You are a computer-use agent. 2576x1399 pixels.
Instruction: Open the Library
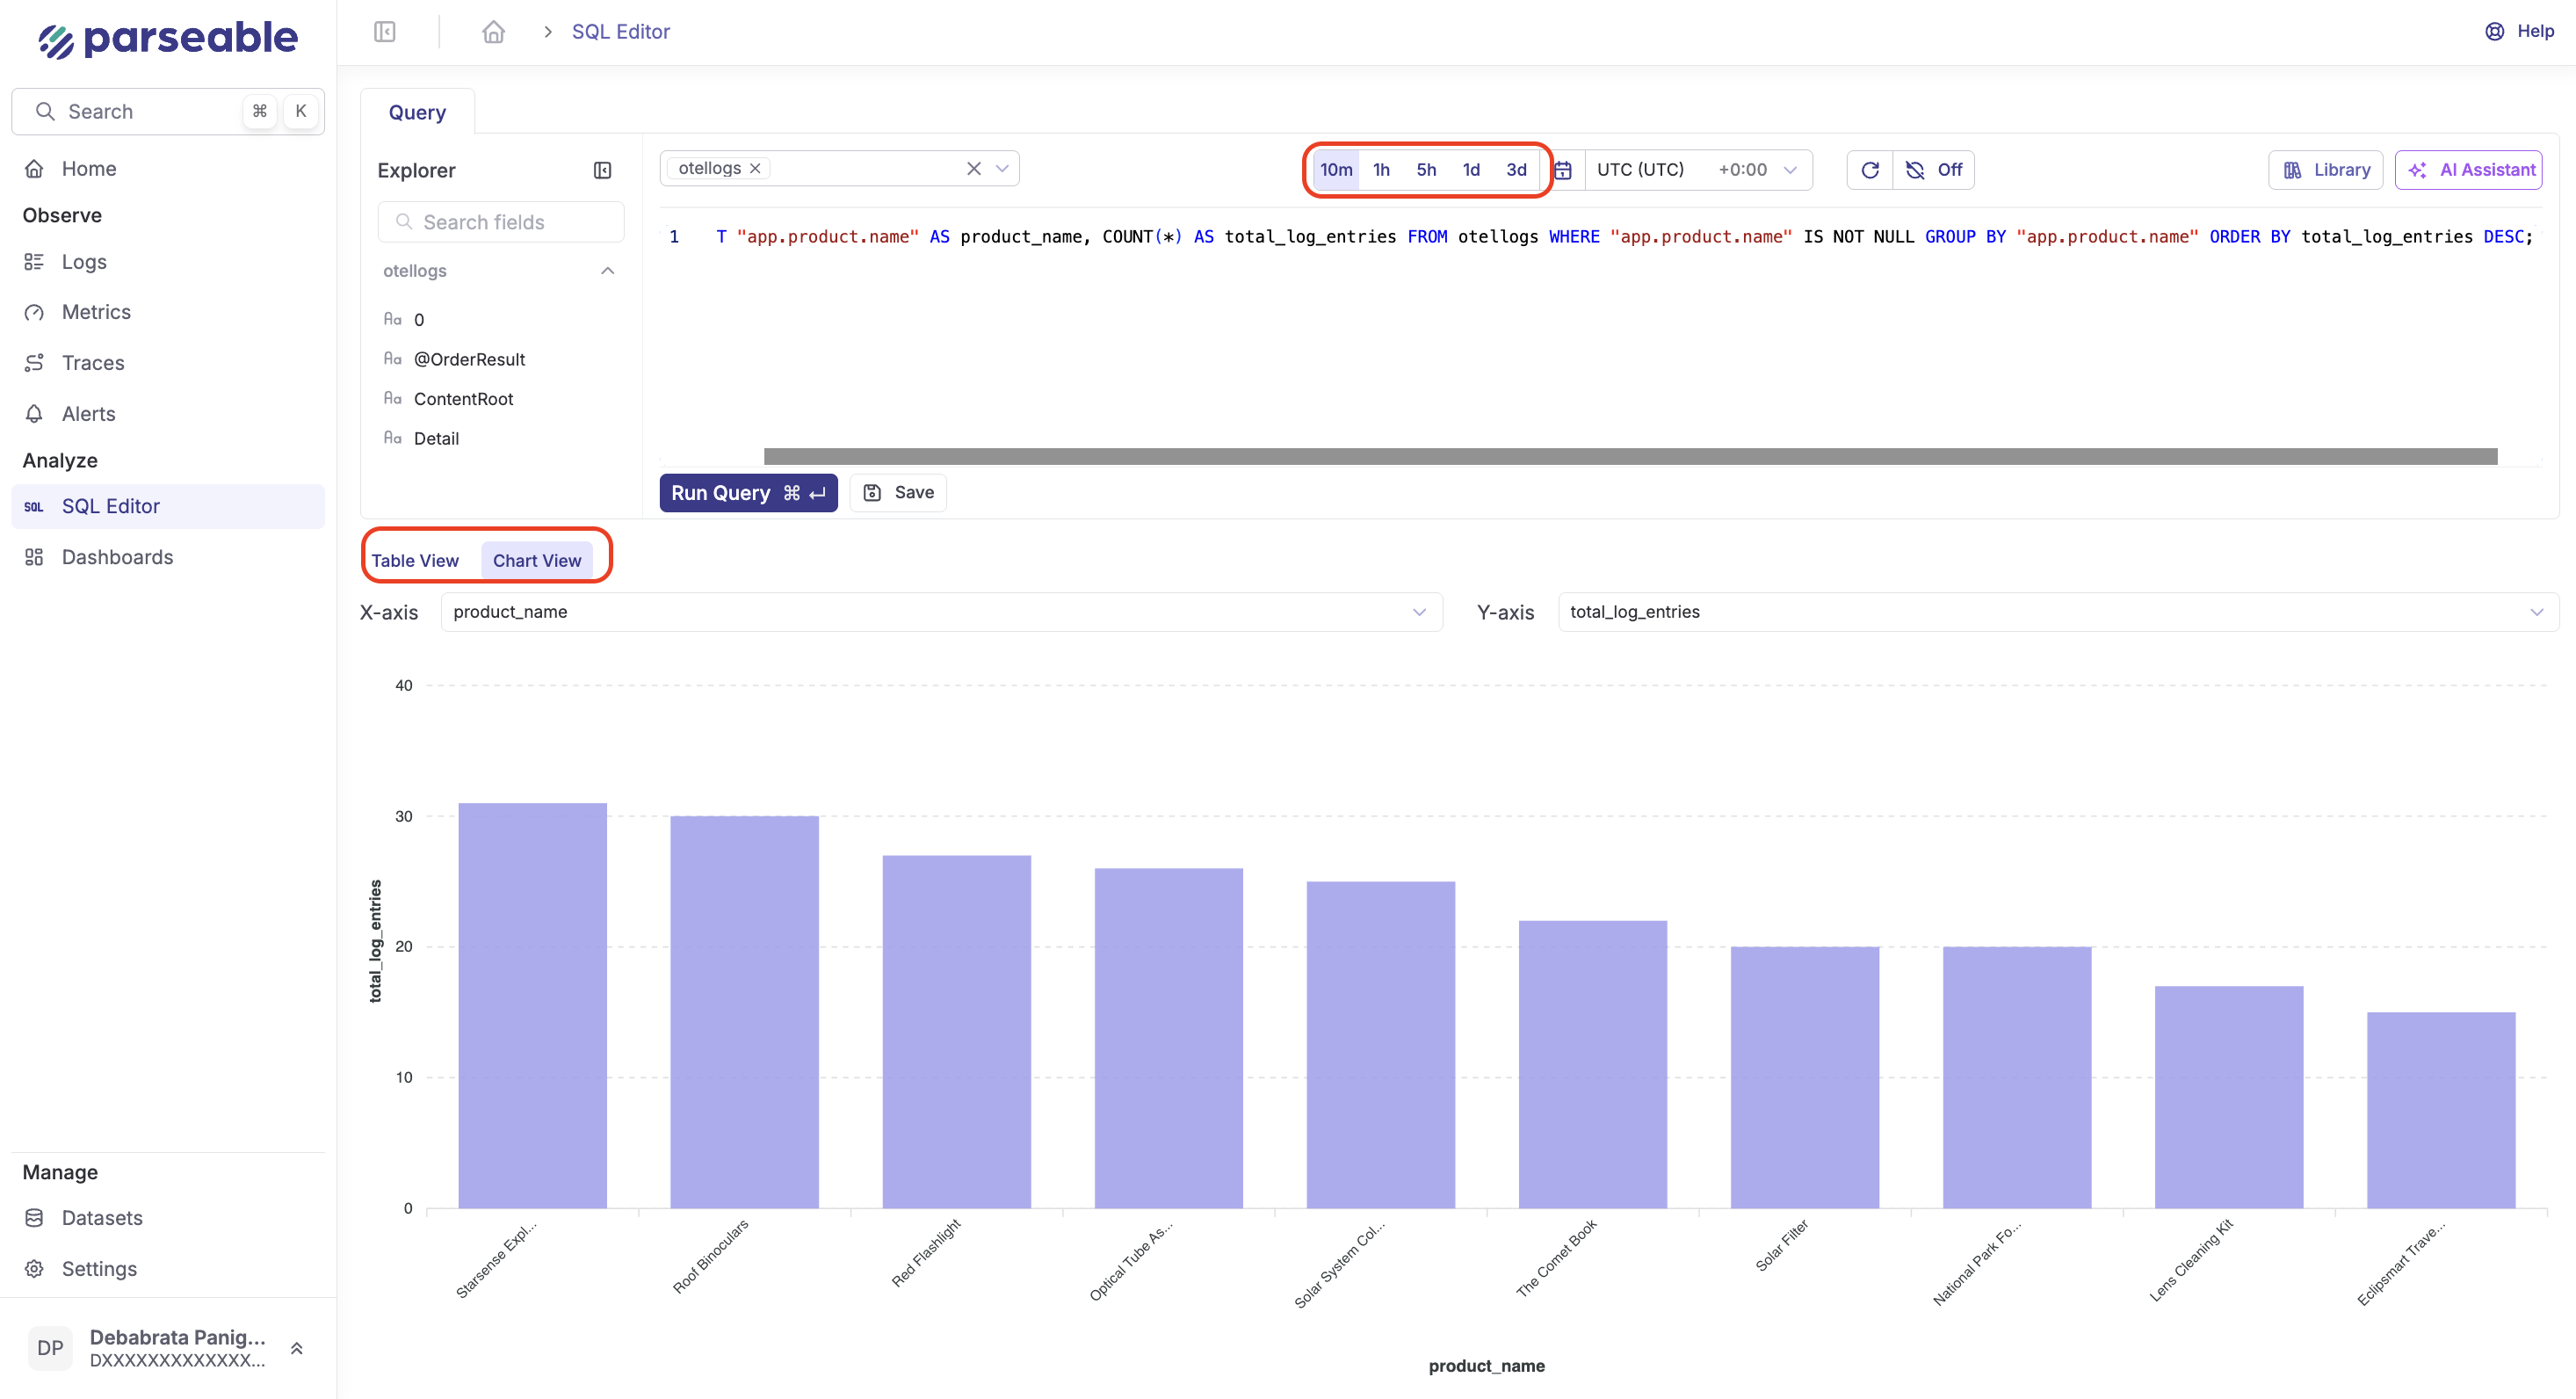click(x=2326, y=170)
